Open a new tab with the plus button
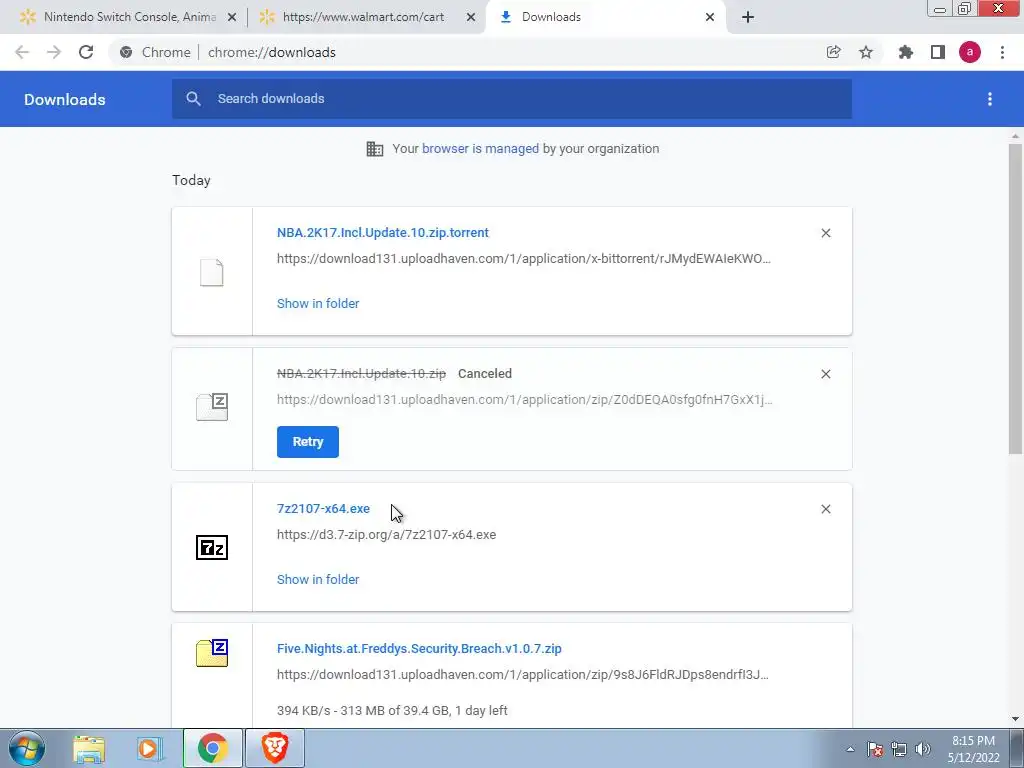 click(748, 17)
